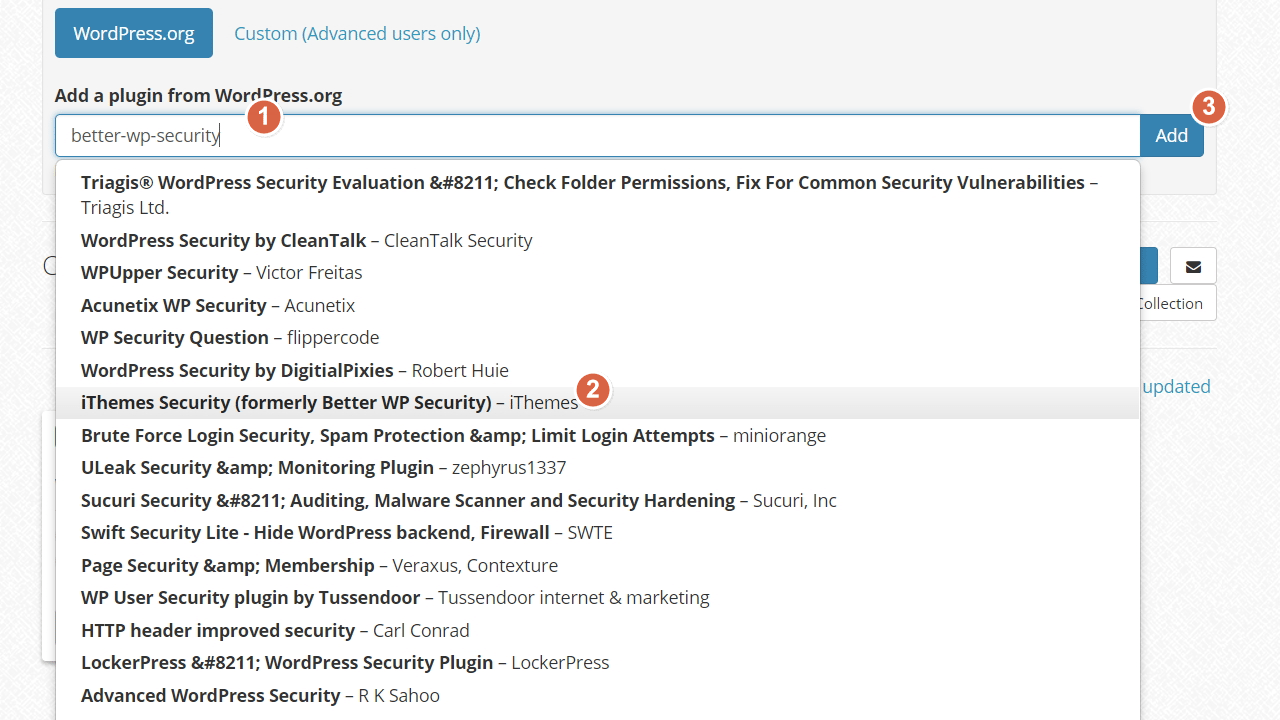Pick Page Security & Membership suggestion
The height and width of the screenshot is (720, 1280).
(598, 565)
